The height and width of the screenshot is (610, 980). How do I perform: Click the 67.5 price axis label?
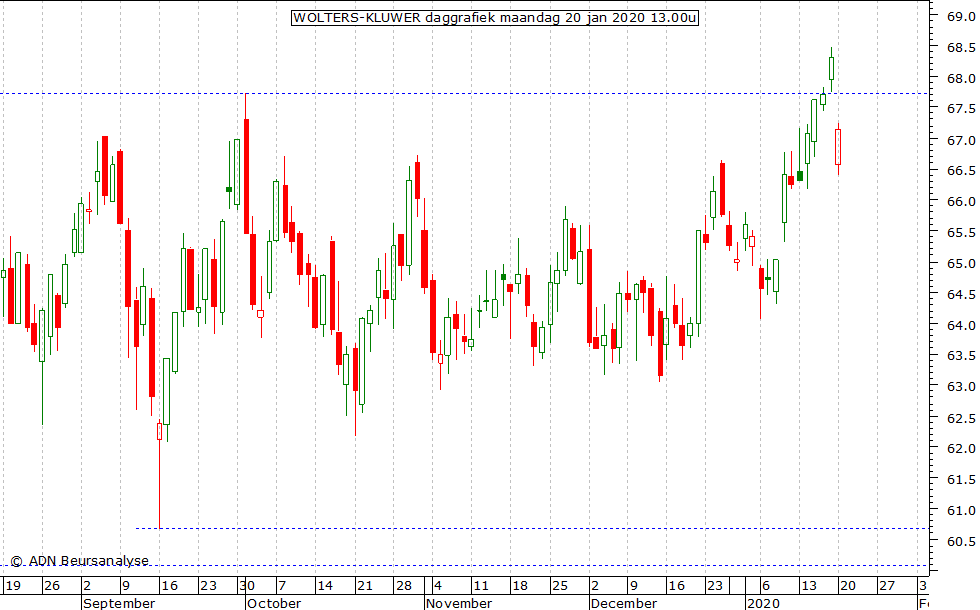click(x=961, y=109)
